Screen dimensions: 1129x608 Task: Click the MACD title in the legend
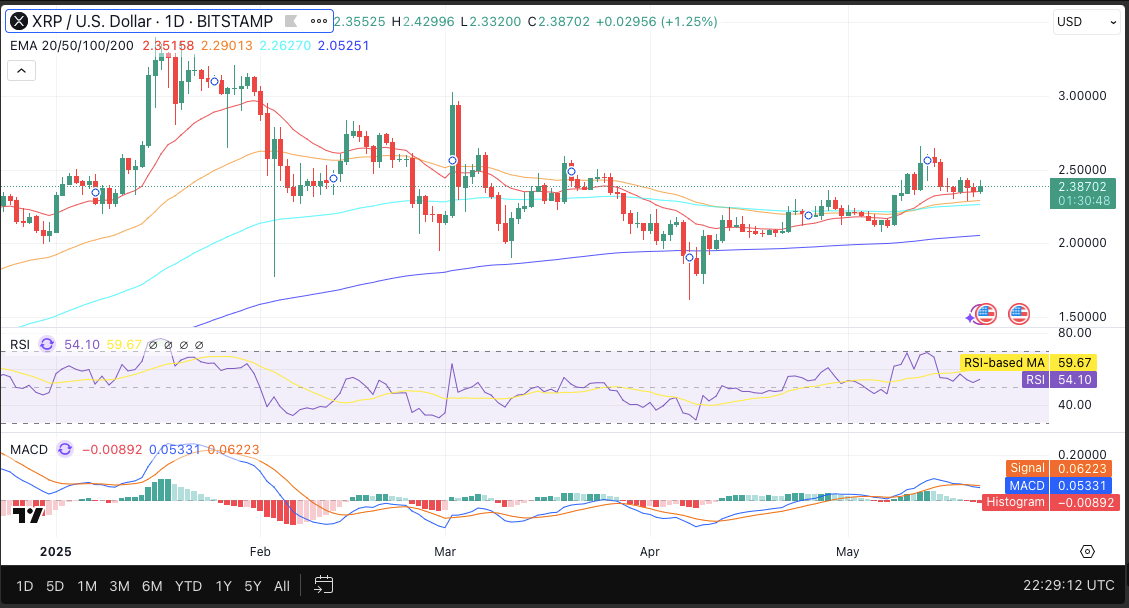tap(29, 450)
